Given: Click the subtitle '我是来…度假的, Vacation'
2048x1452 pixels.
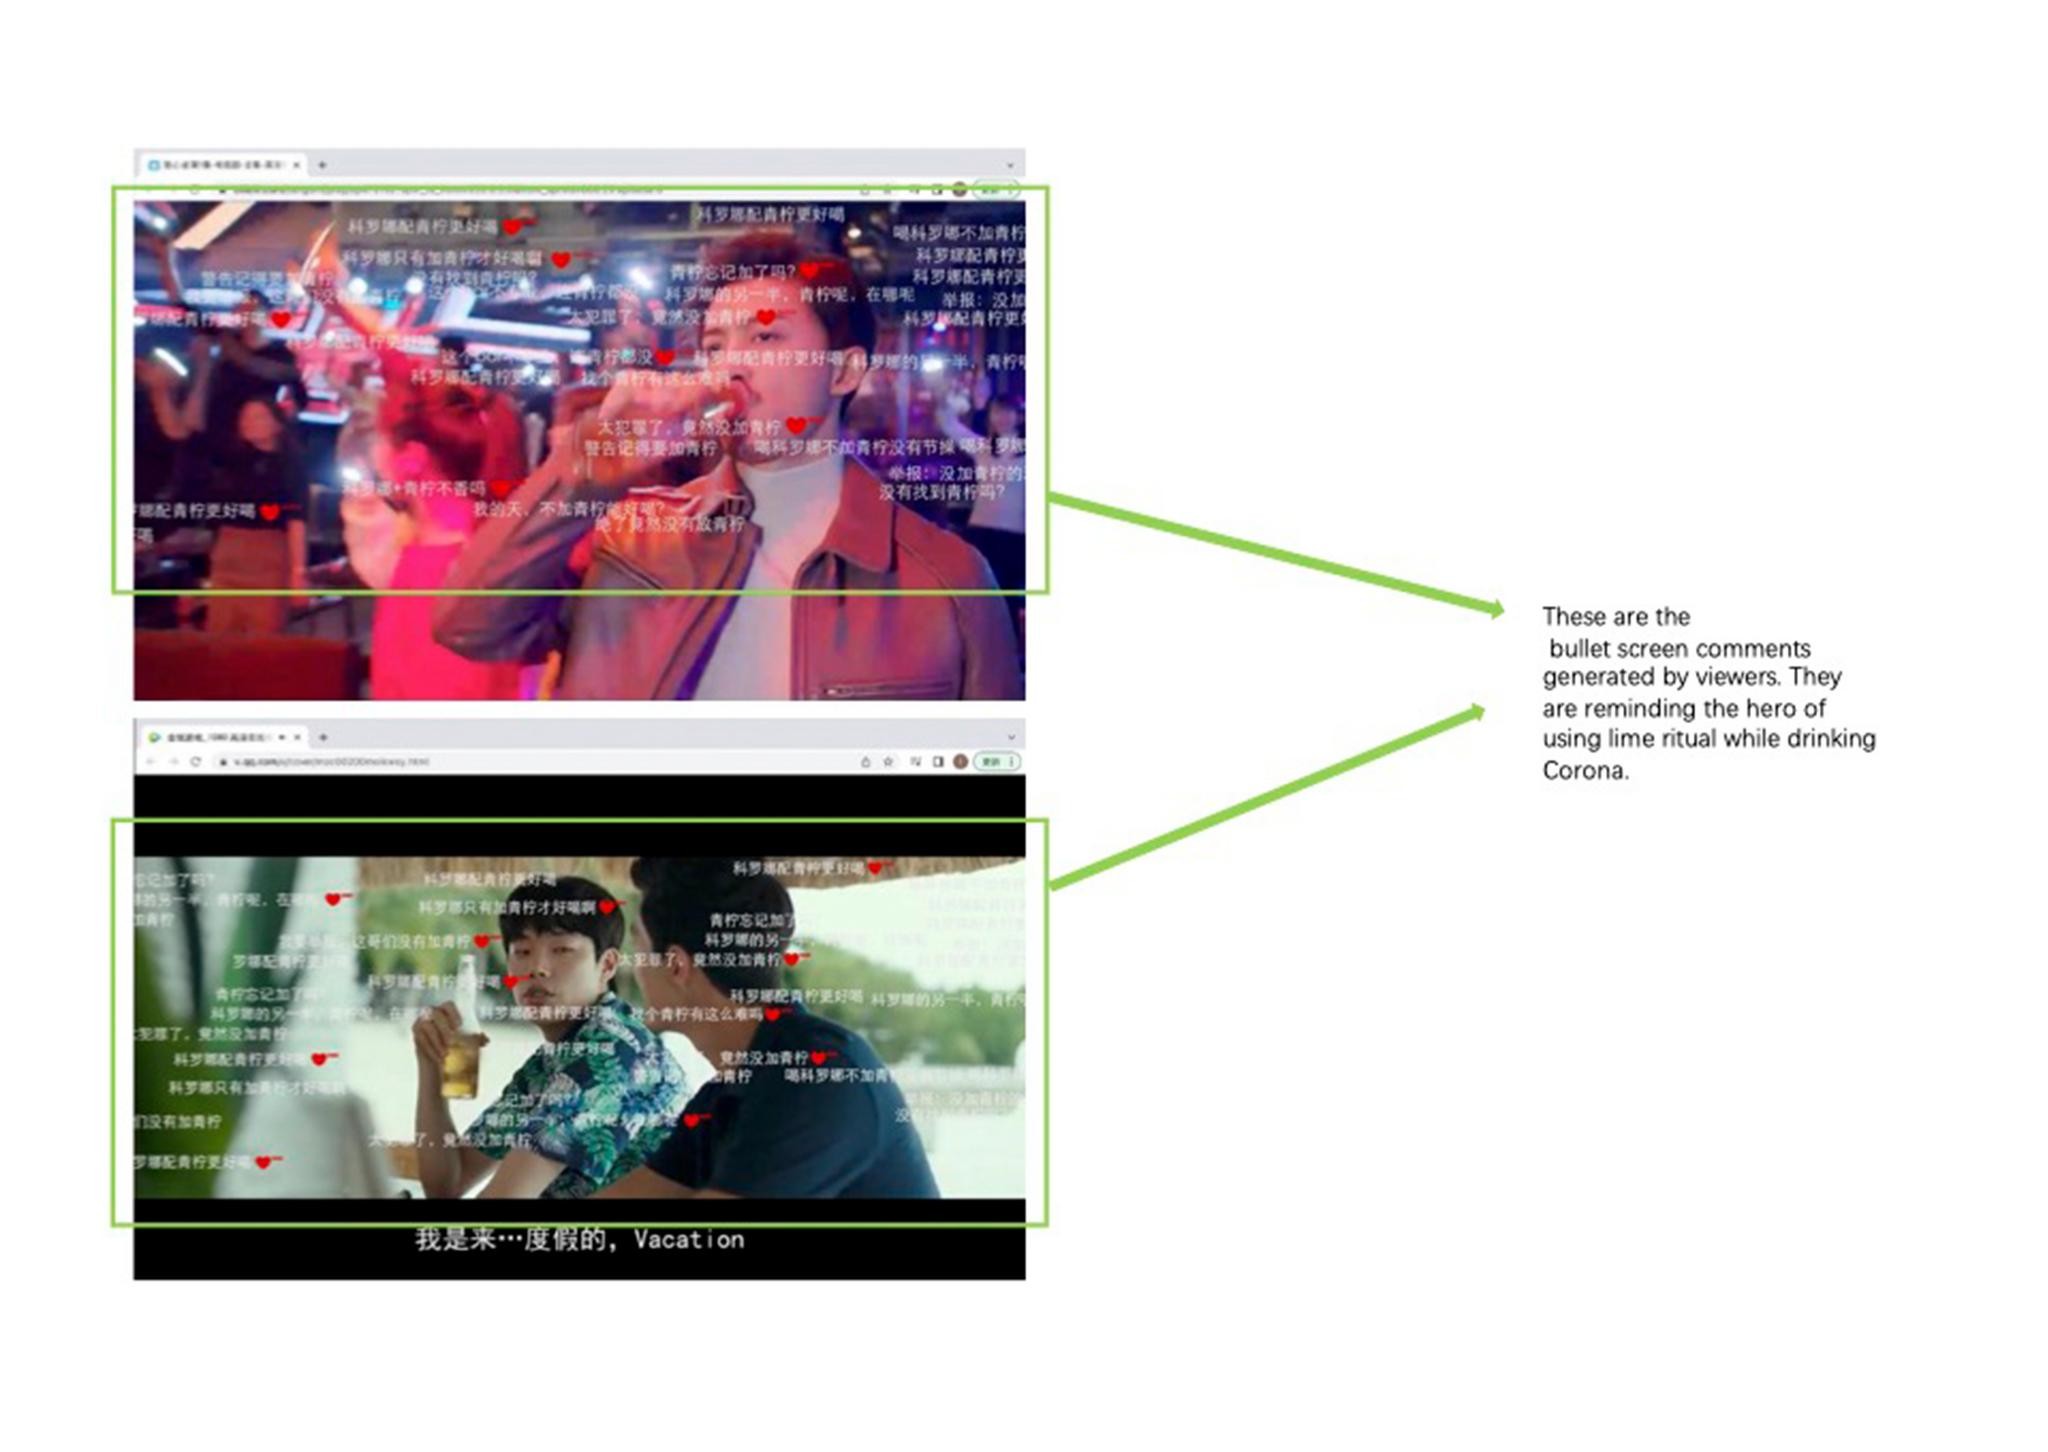Looking at the screenshot, I should 580,1240.
